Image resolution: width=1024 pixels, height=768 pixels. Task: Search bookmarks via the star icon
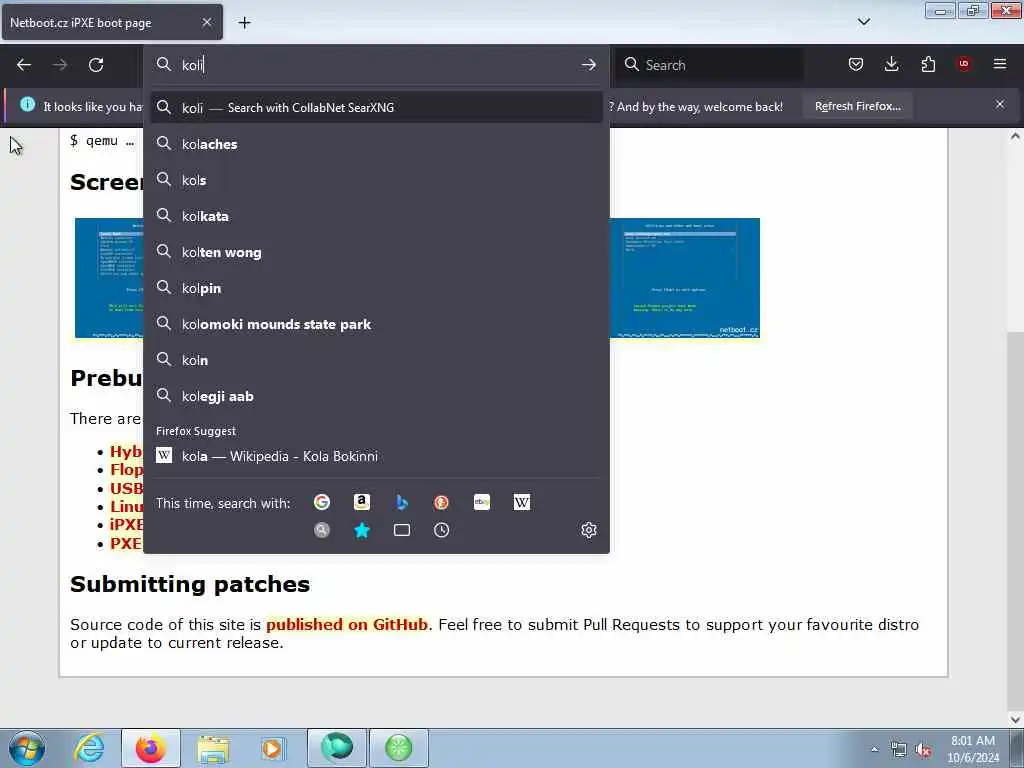[362, 530]
